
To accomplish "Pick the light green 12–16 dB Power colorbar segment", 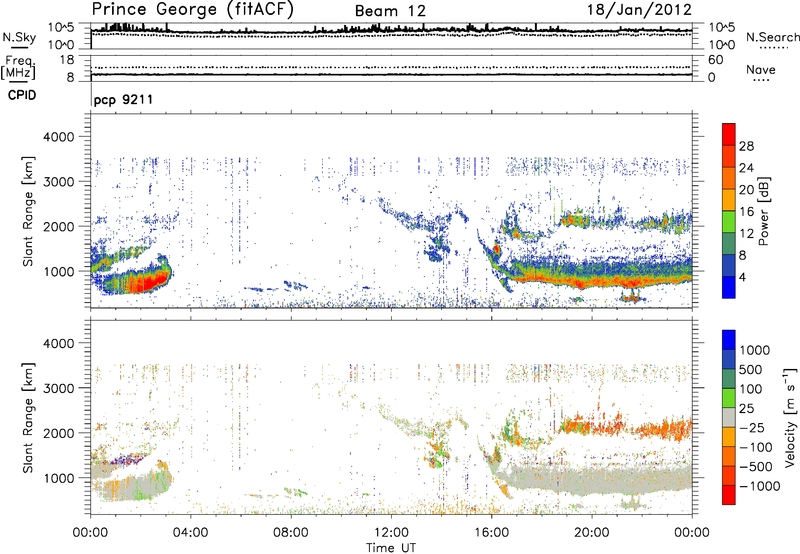I will pyautogui.click(x=729, y=221).
